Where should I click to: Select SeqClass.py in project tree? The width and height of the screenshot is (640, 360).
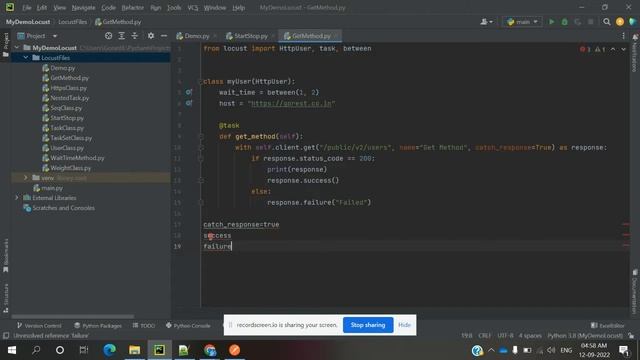point(62,108)
